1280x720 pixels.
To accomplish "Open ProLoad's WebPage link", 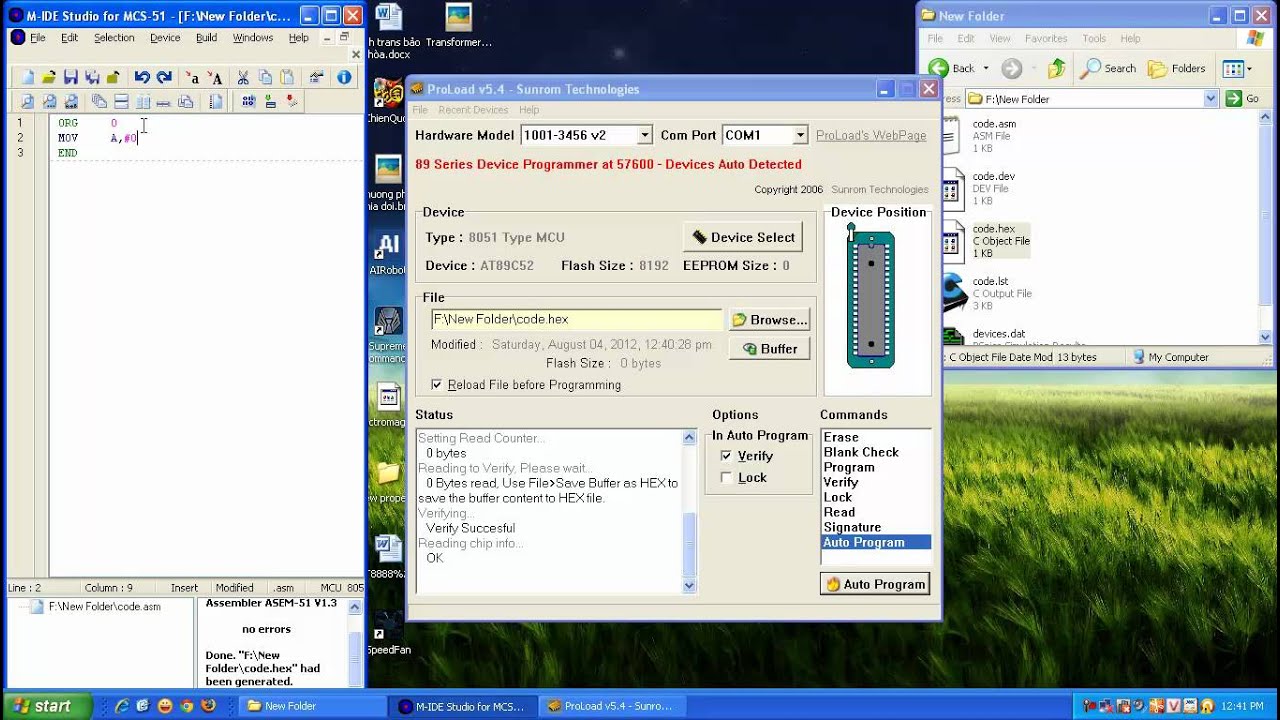I will click(x=871, y=135).
